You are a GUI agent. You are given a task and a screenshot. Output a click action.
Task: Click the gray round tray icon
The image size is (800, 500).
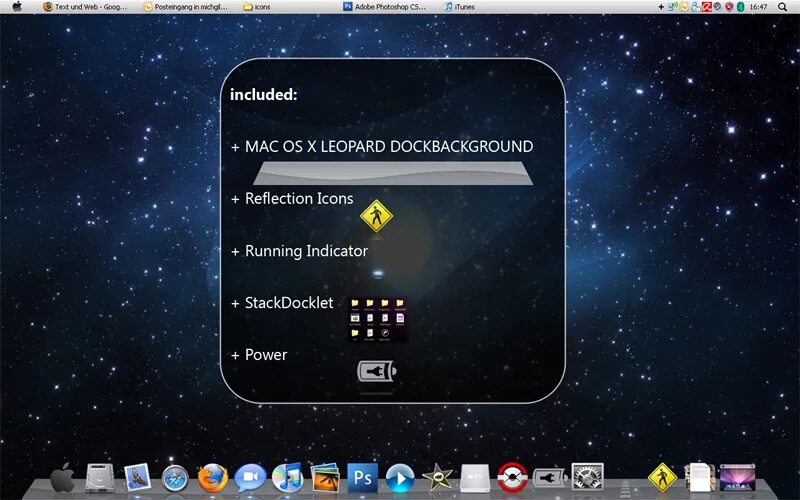(x=717, y=7)
